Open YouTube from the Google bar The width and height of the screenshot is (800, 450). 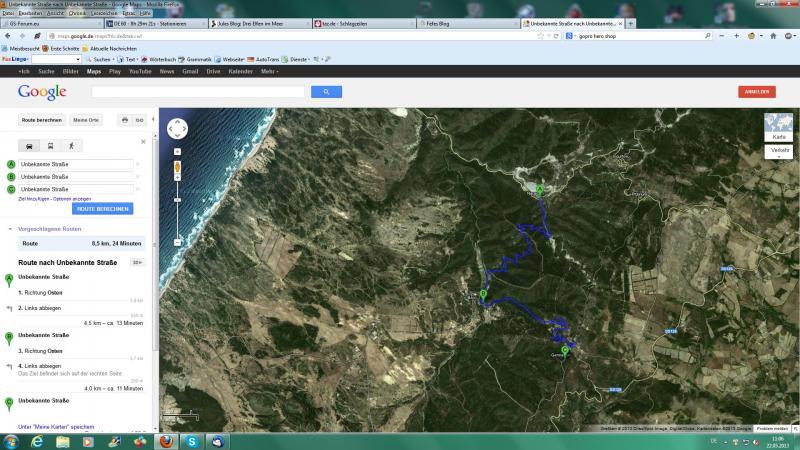click(140, 72)
